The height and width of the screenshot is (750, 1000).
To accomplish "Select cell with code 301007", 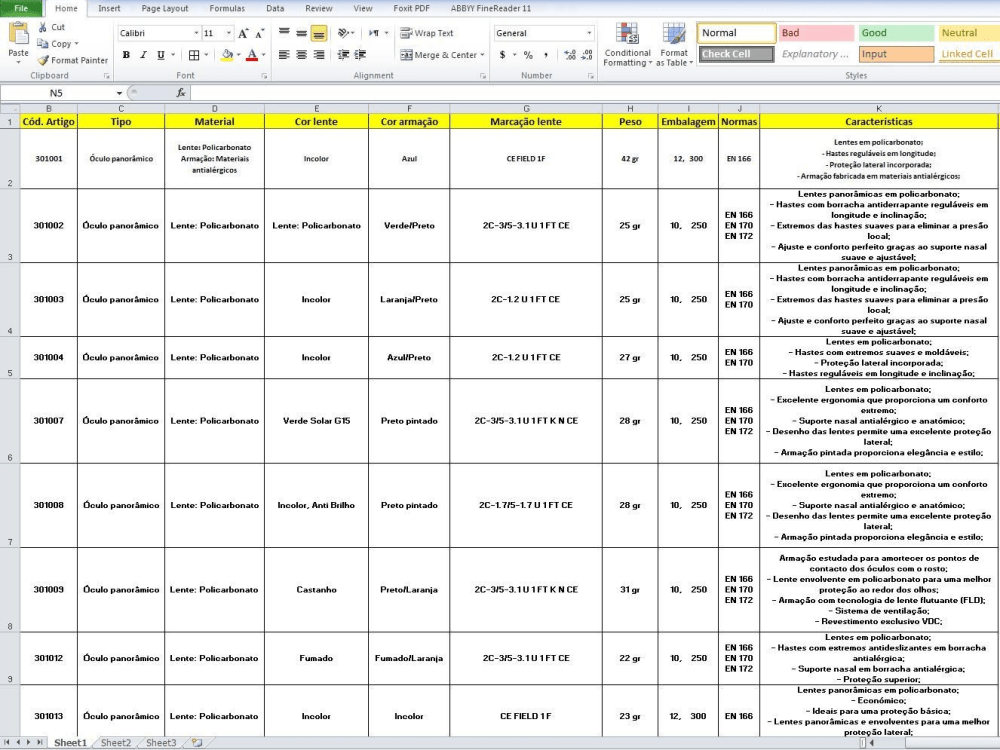I will [x=48, y=421].
